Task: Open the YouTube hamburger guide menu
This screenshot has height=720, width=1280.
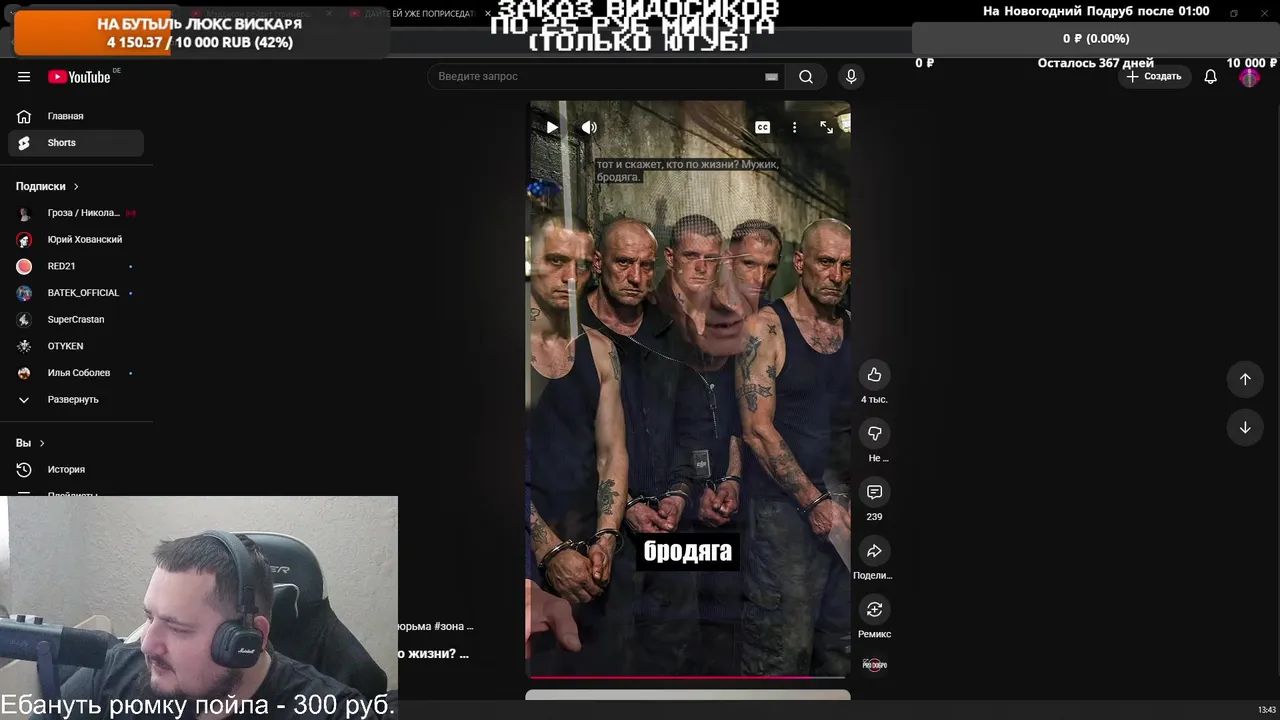Action: click(24, 77)
